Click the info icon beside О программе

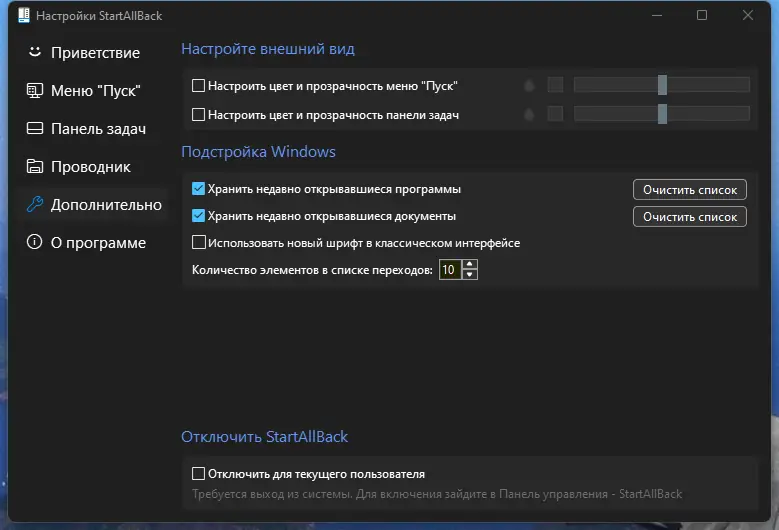pos(34,242)
